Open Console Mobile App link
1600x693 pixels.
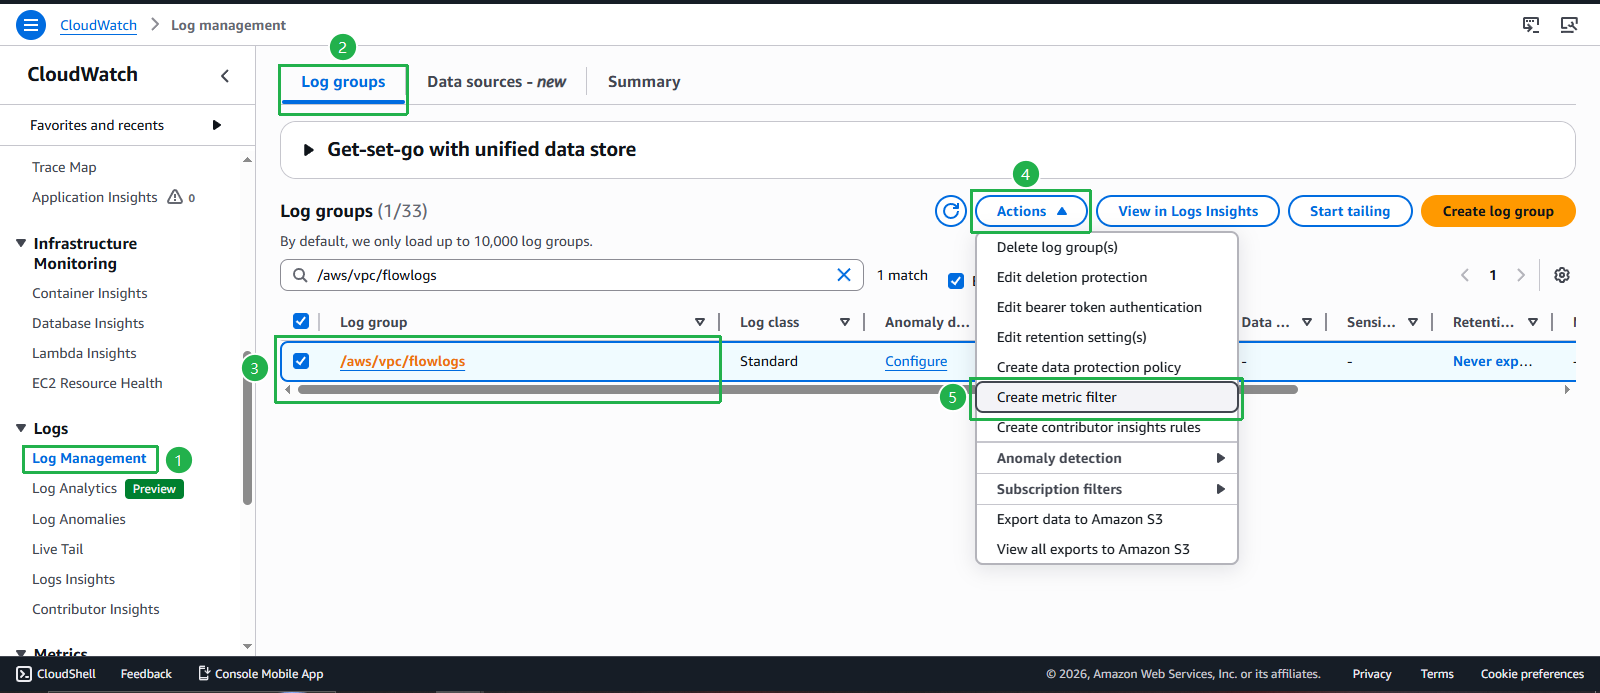[x=260, y=674]
